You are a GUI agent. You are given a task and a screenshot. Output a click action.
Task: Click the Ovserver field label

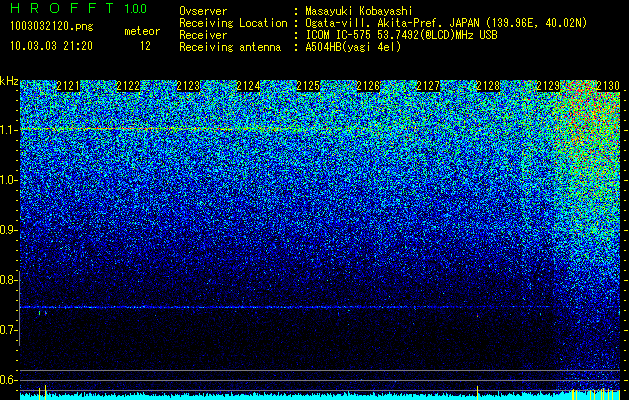tap(203, 11)
